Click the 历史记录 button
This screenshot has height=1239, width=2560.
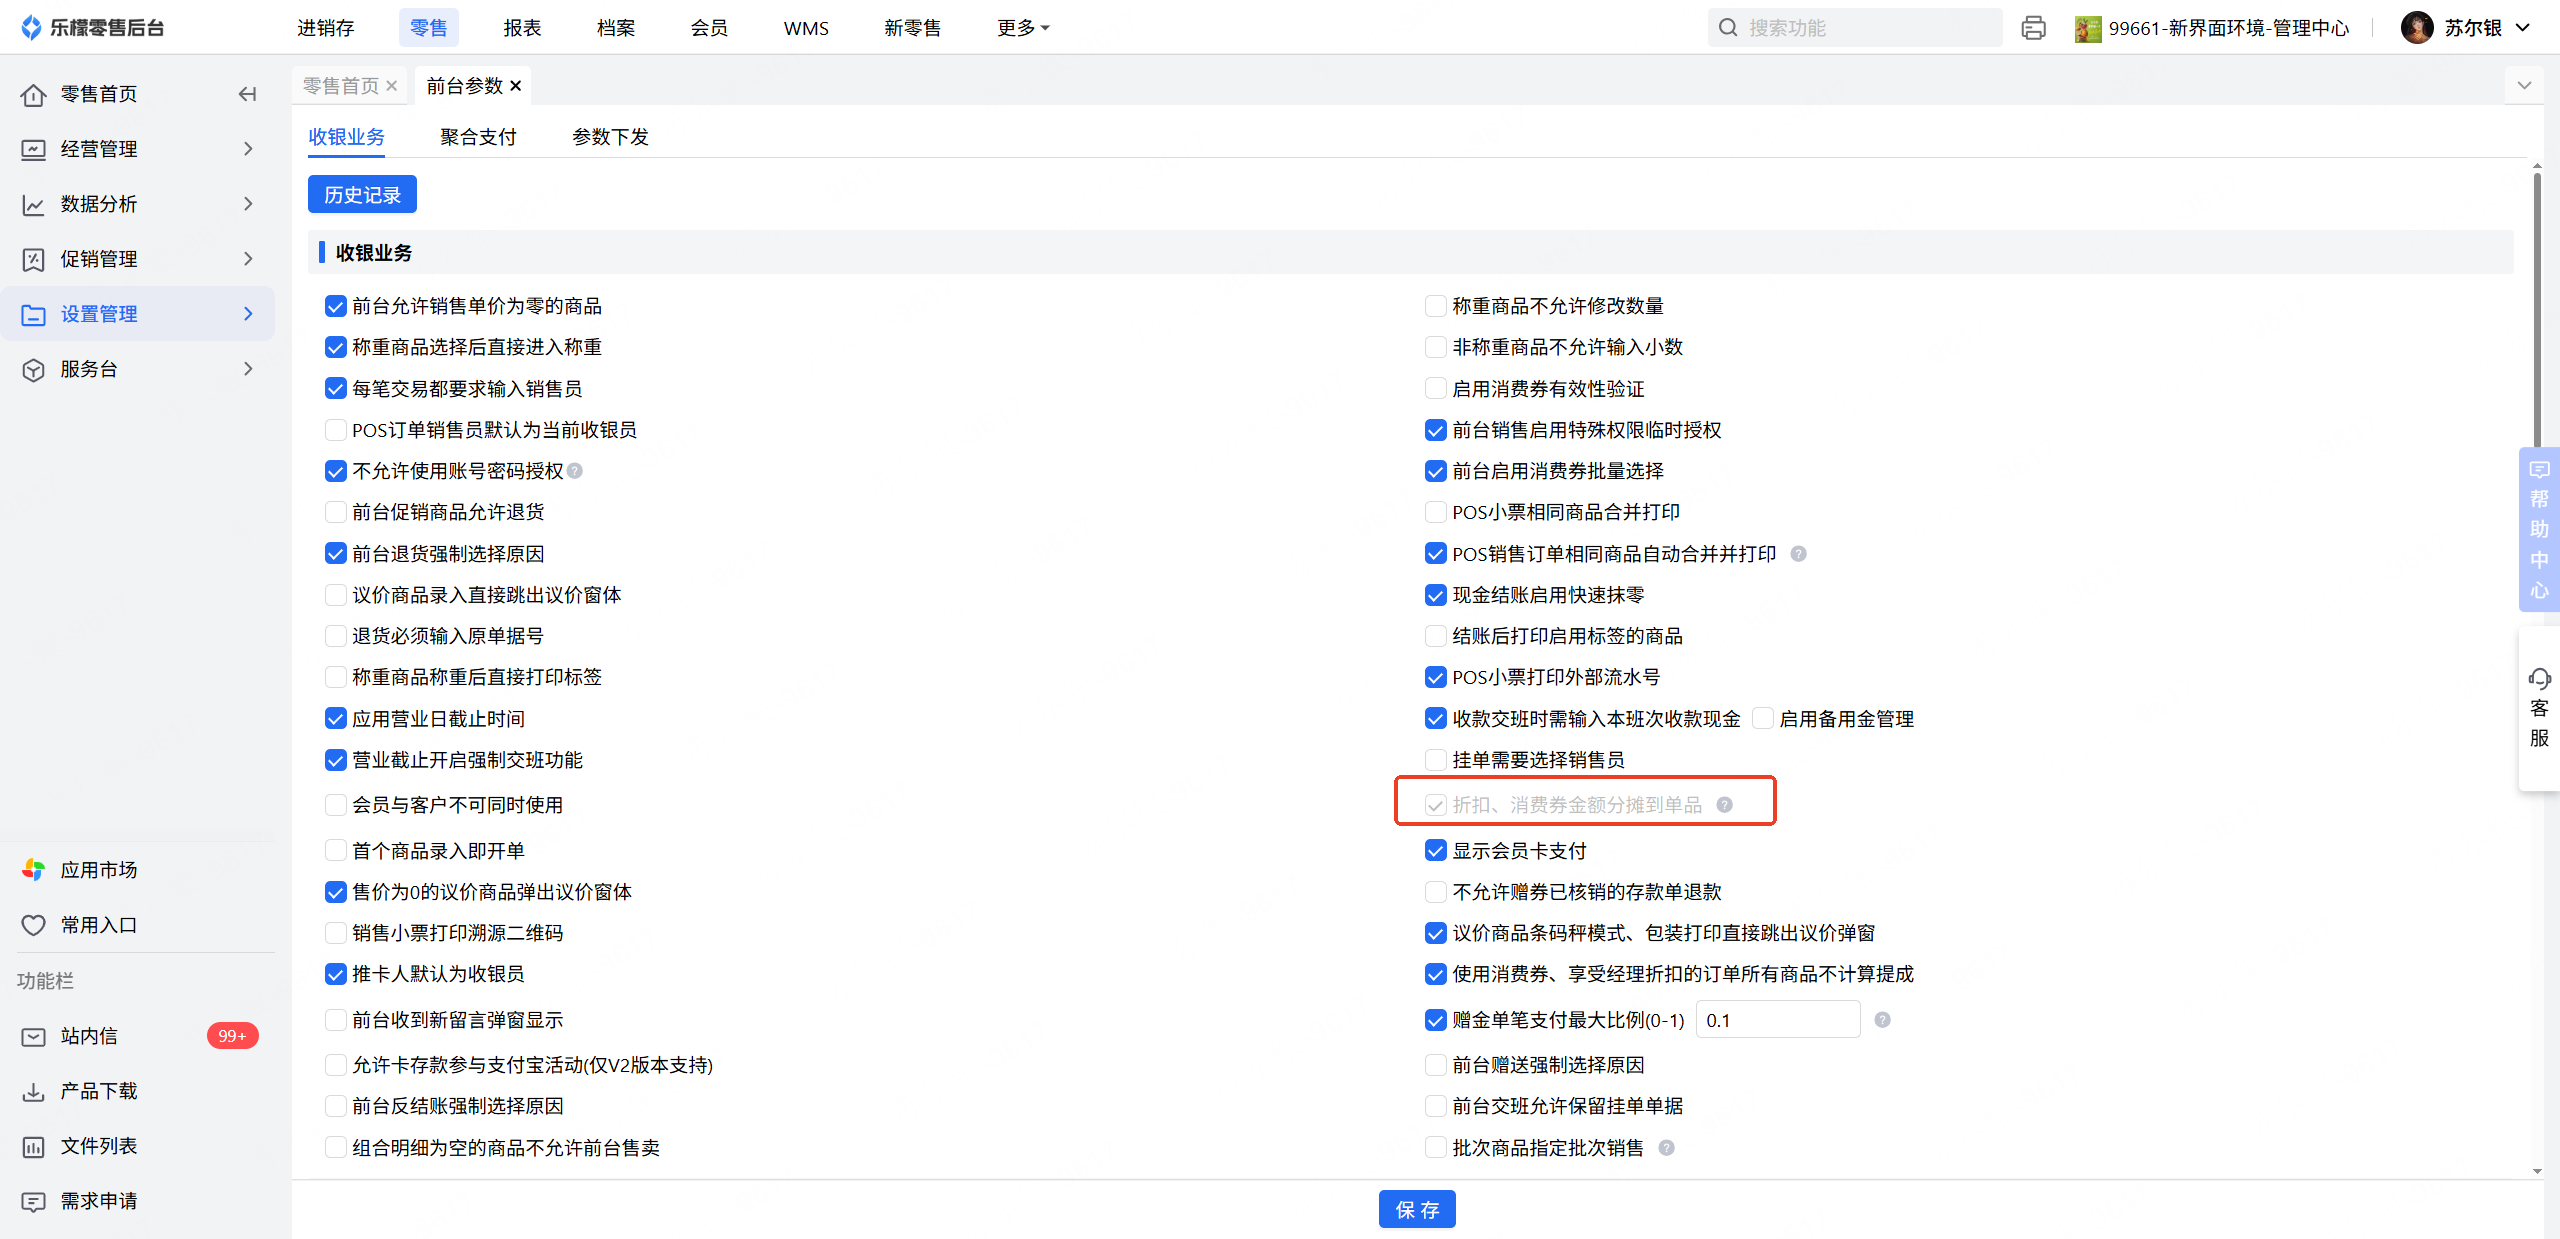(362, 195)
